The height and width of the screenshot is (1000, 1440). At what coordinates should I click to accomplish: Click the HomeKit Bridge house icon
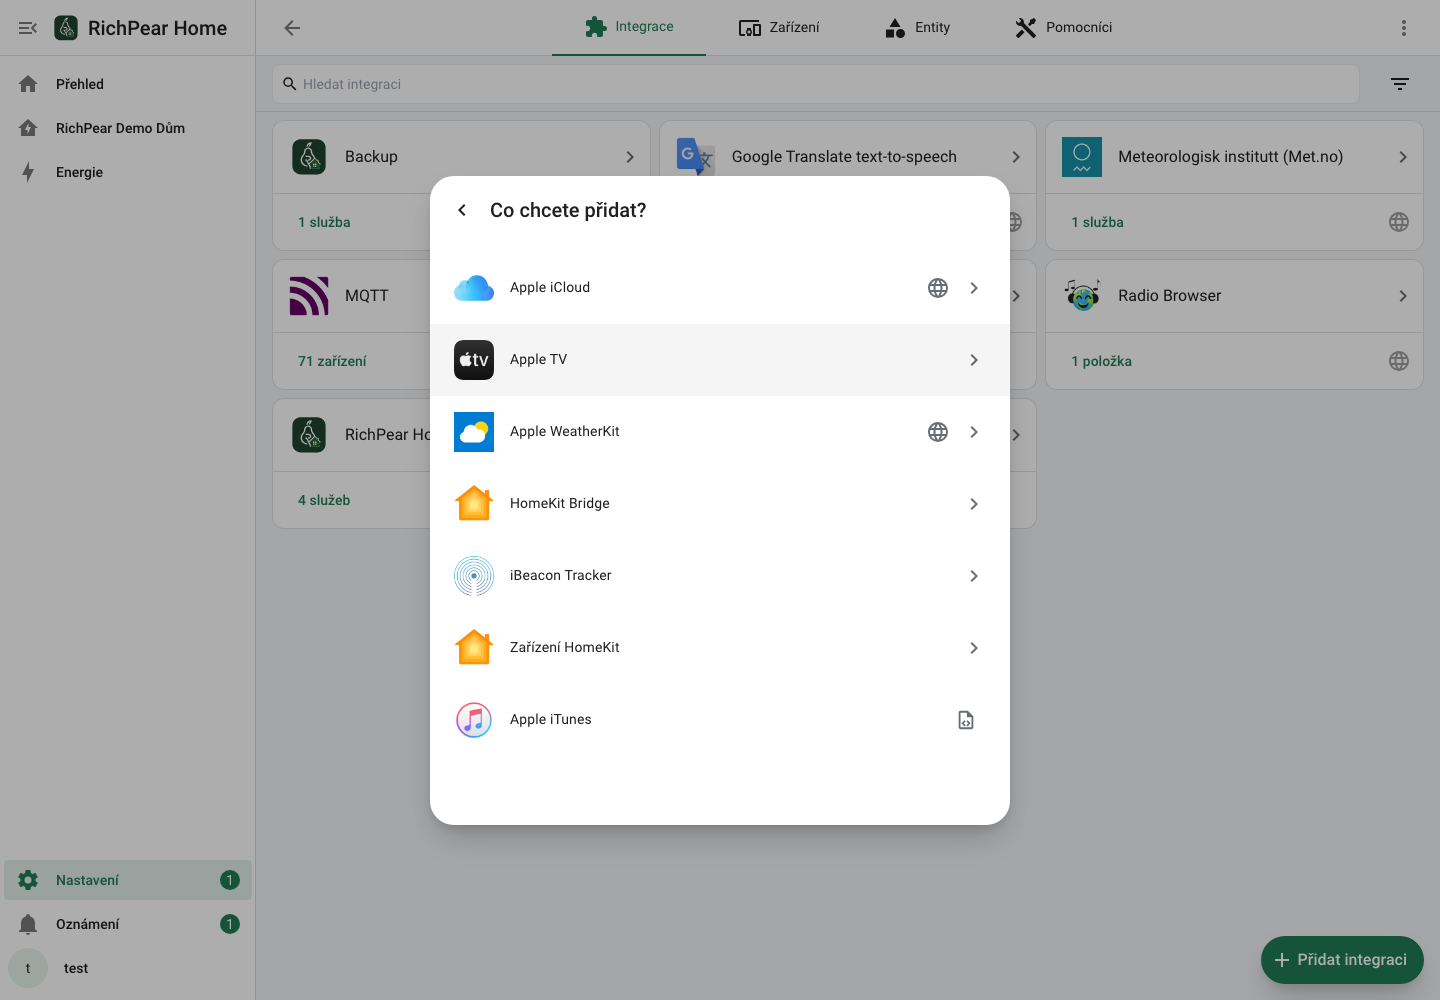(474, 504)
